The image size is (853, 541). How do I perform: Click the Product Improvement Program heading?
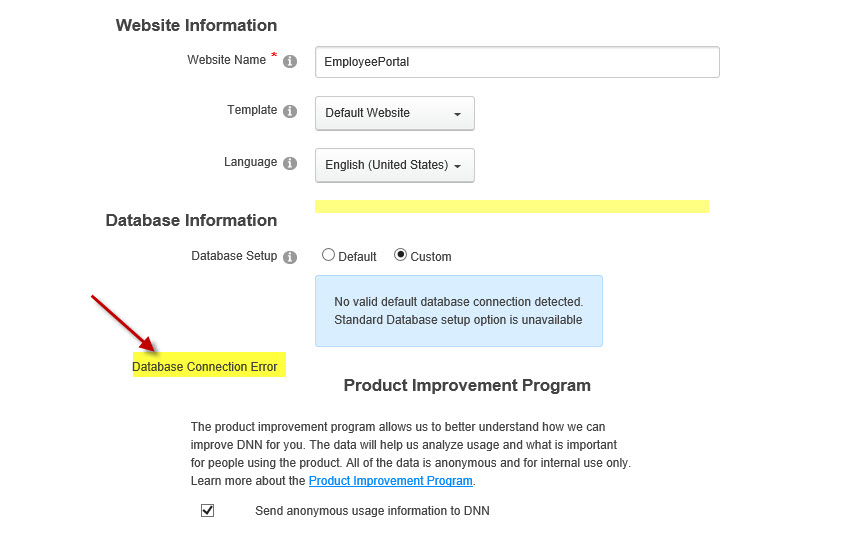[x=467, y=386]
